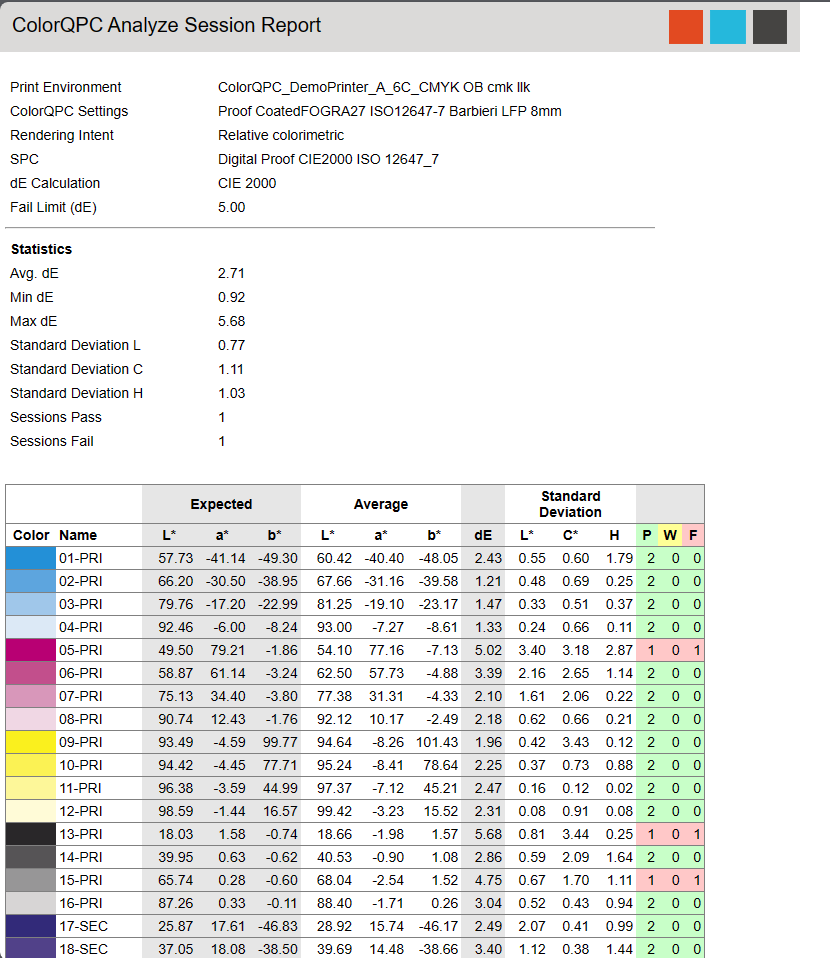
Task: Click the Avg. dE value 2.71
Action: pos(231,273)
